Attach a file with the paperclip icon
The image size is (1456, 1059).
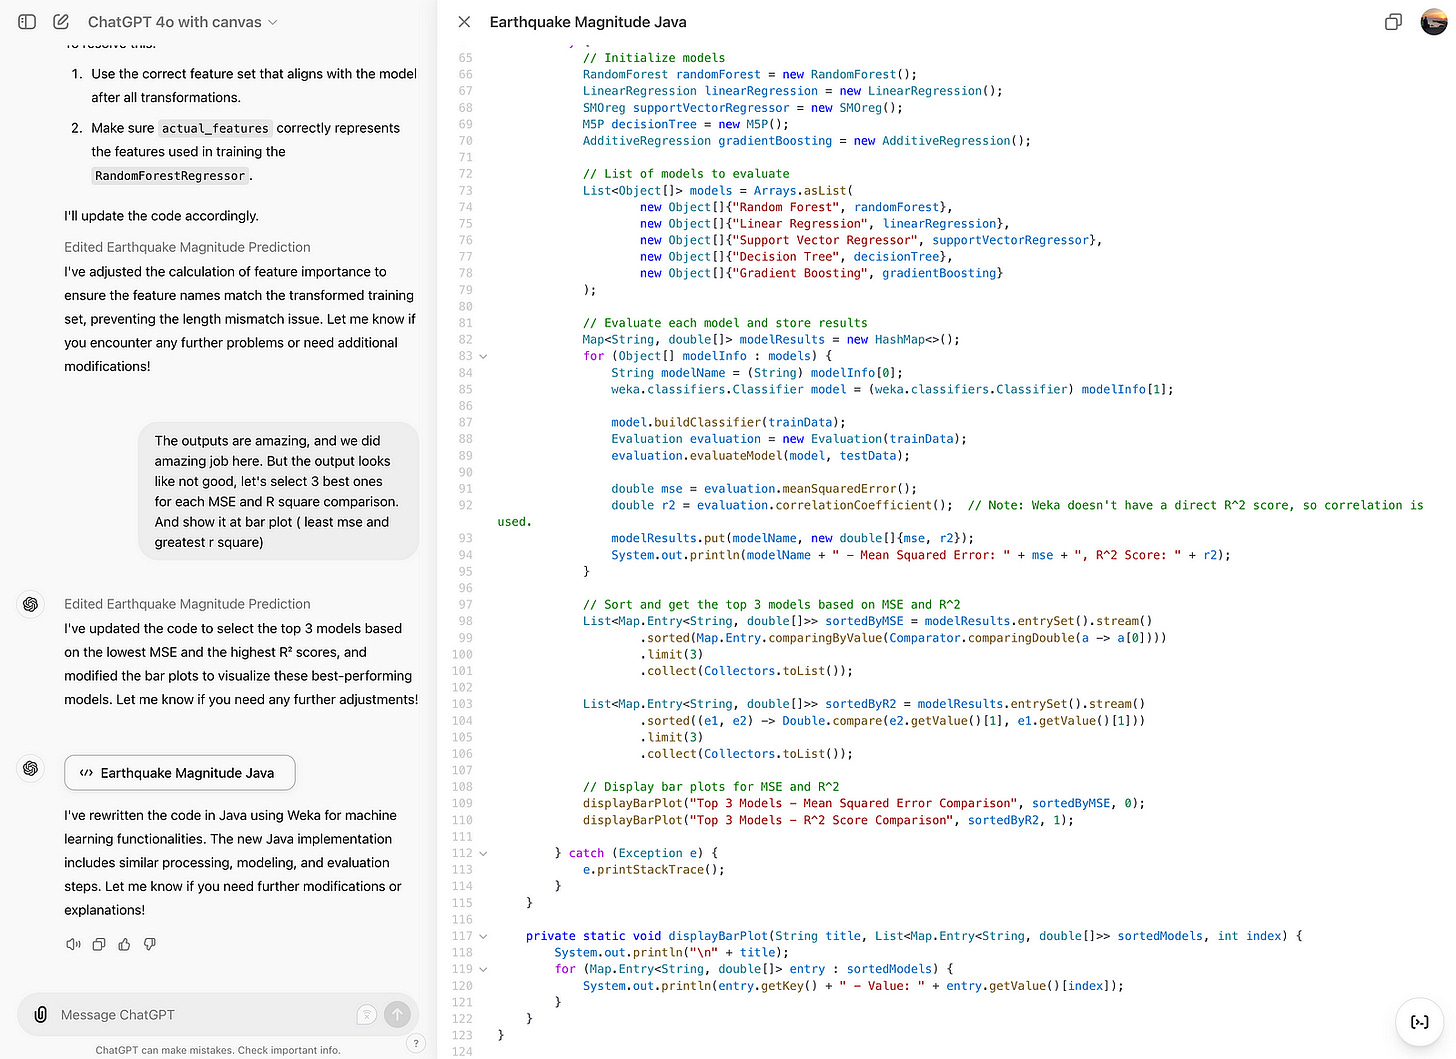40,1014
